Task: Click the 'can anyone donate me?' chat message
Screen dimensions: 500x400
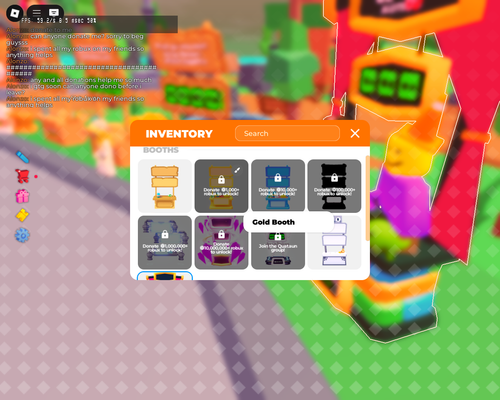Action: (x=75, y=39)
